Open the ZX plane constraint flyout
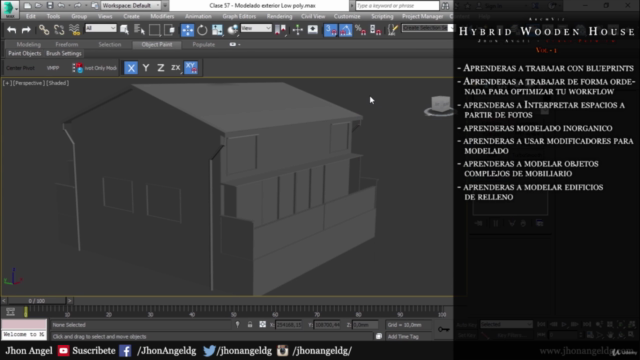The image size is (640, 360). click(176, 68)
